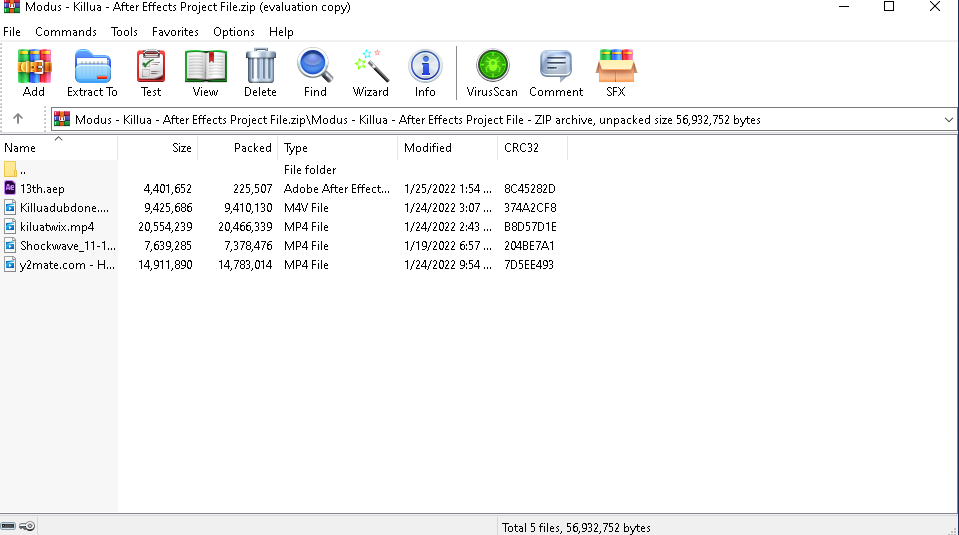The width and height of the screenshot is (959, 535).
Task: Click the file icon of y2mate.com file
Action: tap(10, 264)
